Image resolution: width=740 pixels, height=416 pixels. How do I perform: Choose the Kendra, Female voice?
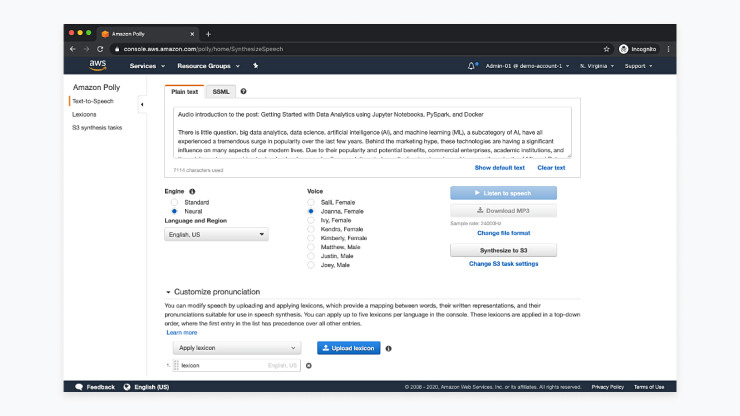click(311, 229)
